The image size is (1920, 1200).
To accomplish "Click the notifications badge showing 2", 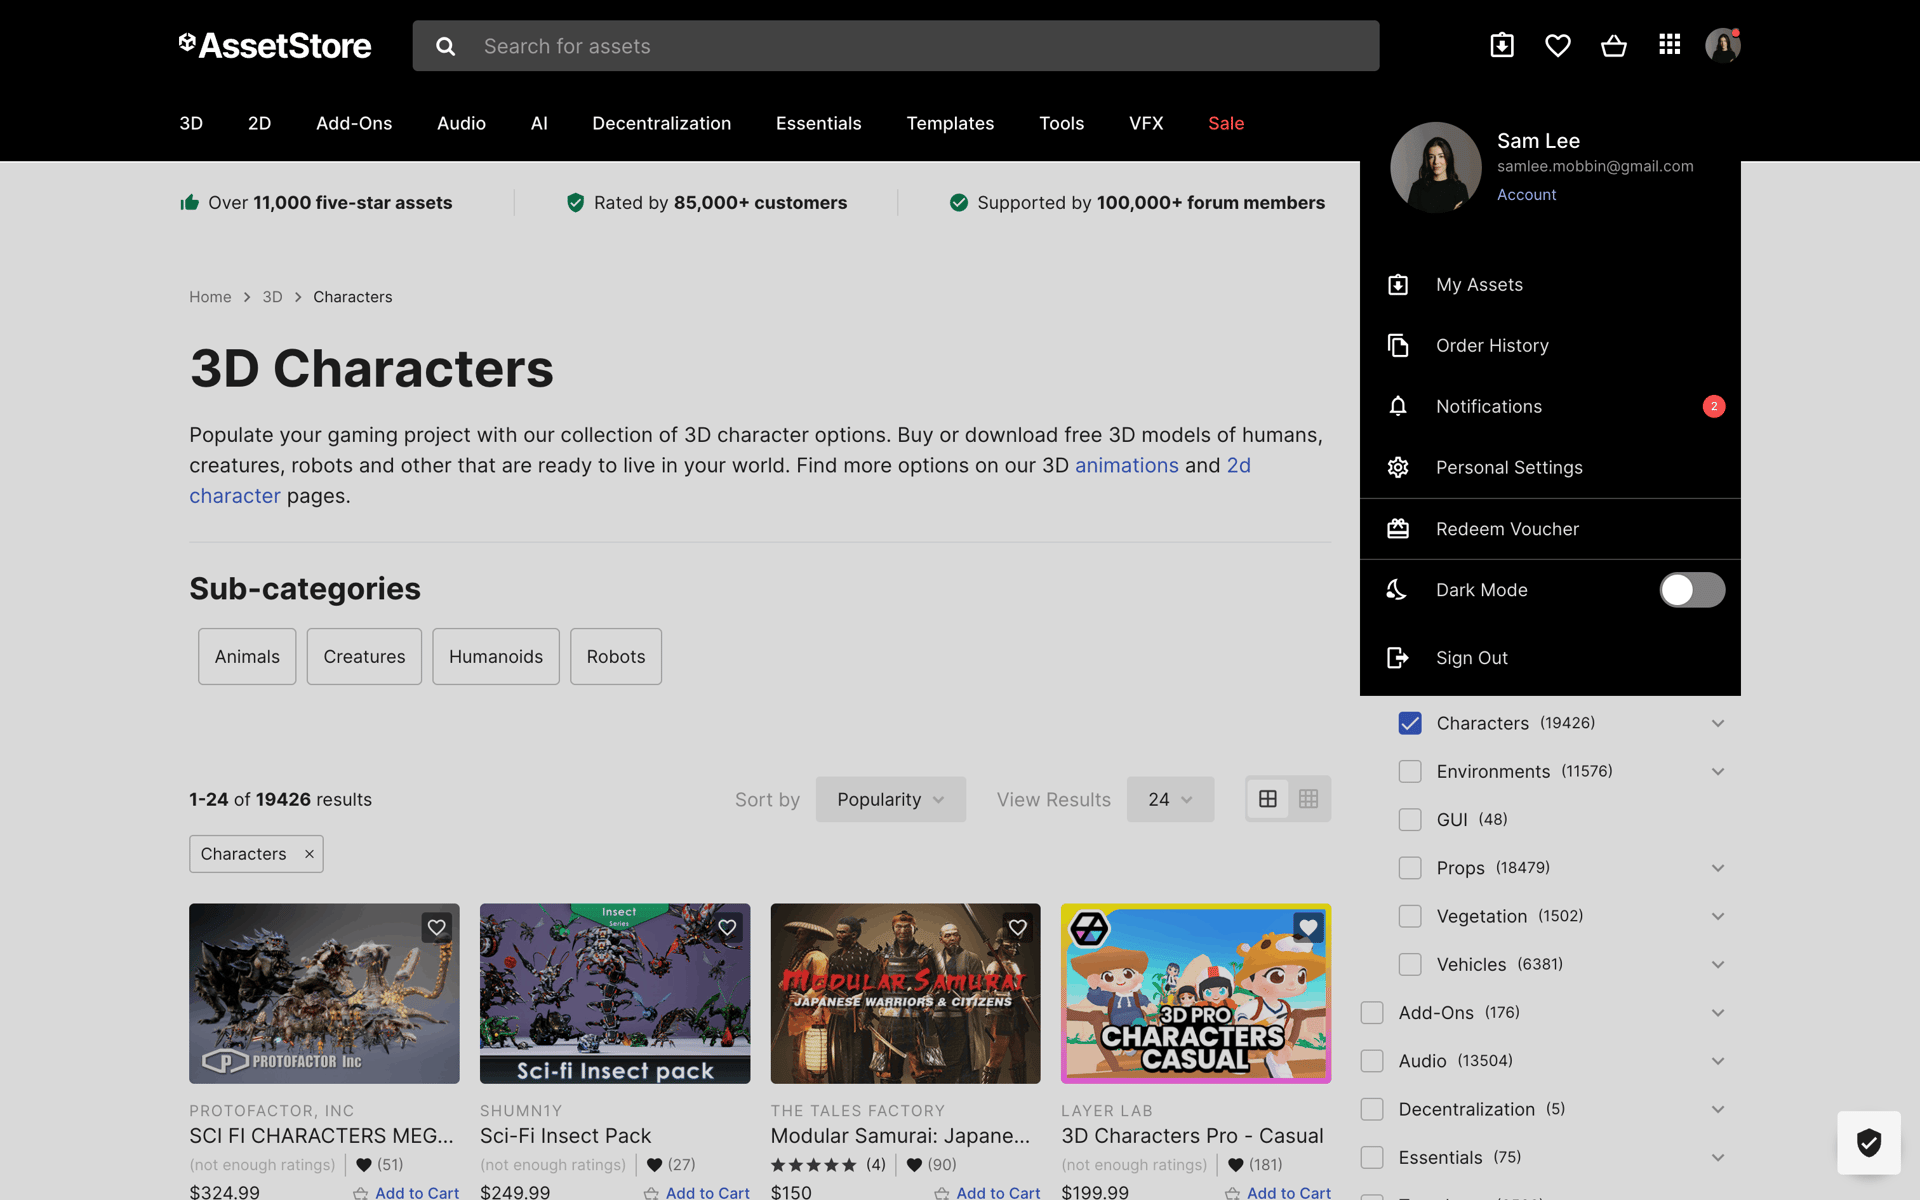I will (1714, 406).
